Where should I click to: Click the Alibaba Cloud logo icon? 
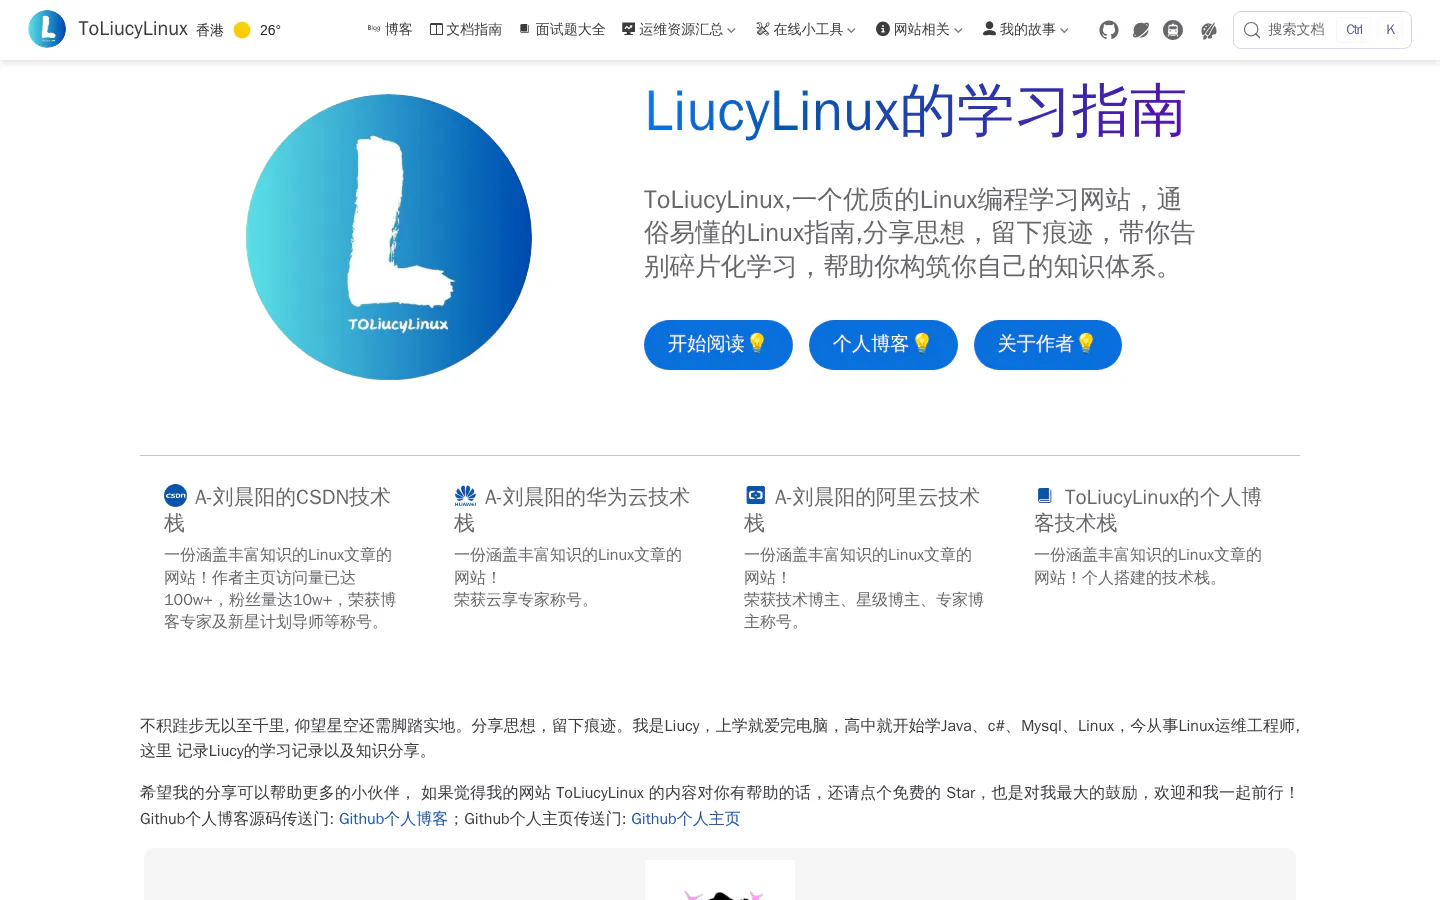tap(756, 495)
